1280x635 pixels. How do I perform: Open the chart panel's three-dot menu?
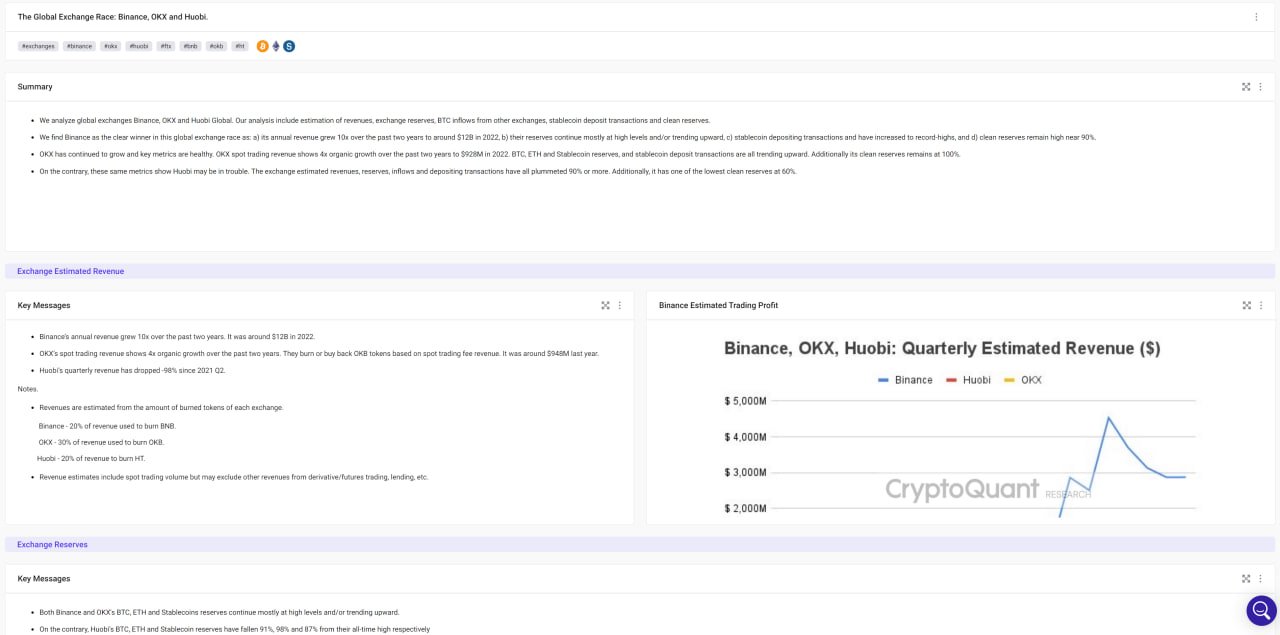1261,305
